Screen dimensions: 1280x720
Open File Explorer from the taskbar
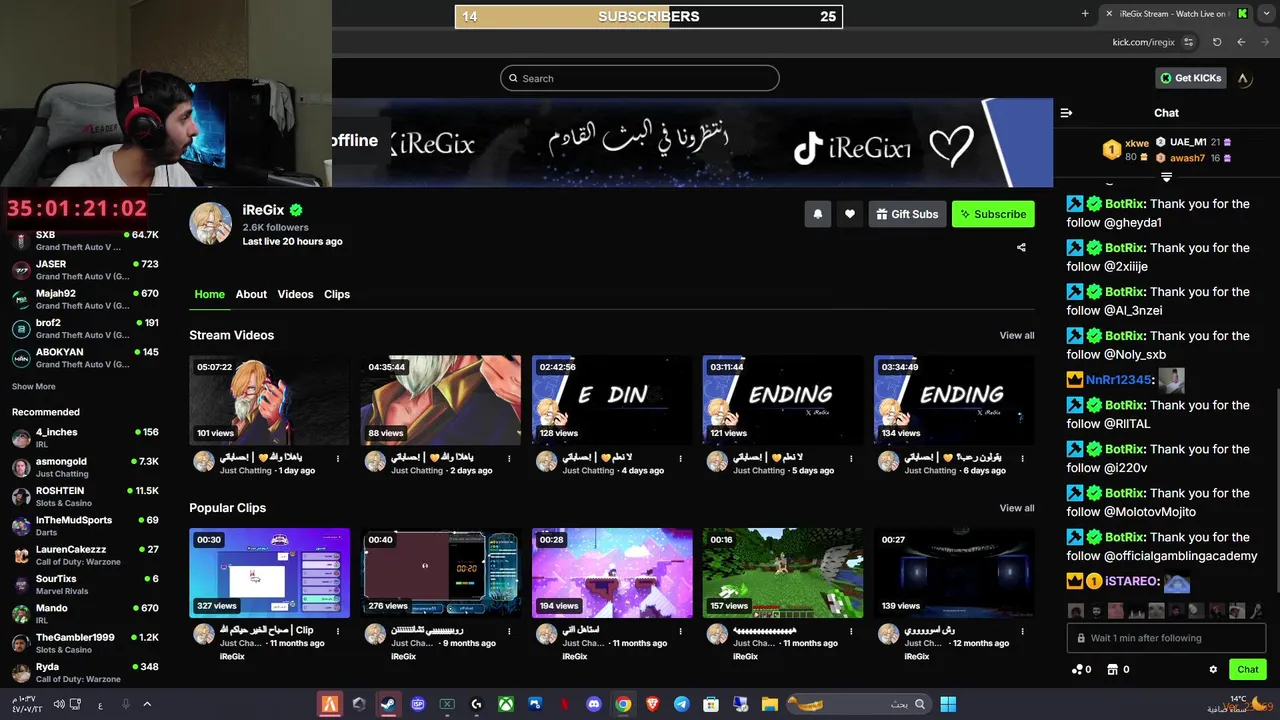coord(770,704)
